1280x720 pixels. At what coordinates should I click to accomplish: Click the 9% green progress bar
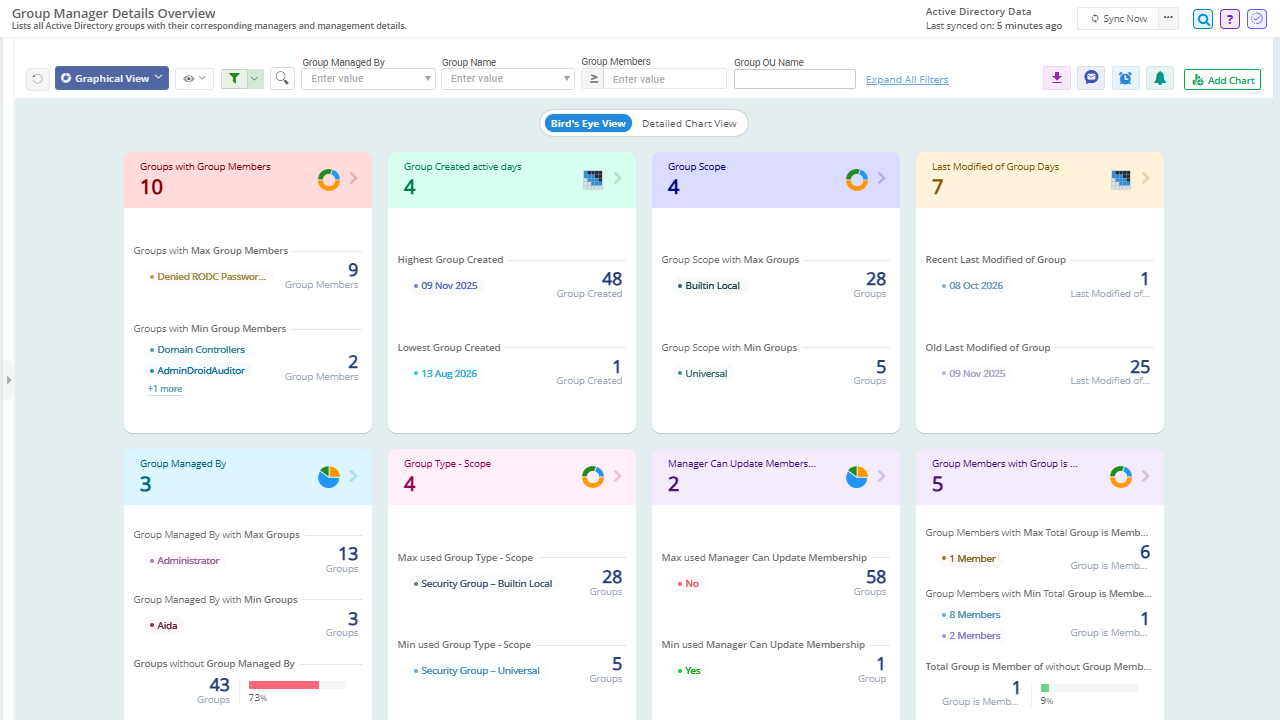click(x=1045, y=688)
